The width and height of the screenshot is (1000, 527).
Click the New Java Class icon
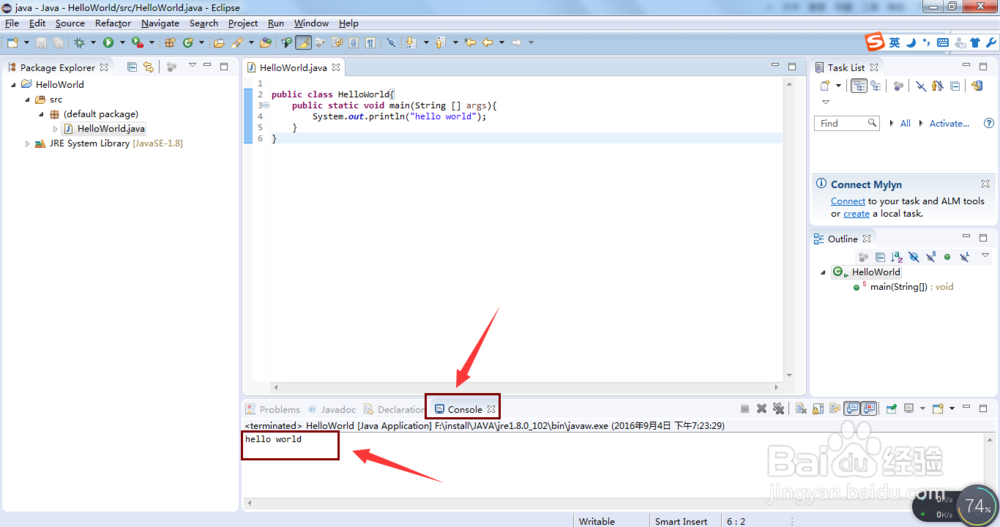[188, 43]
